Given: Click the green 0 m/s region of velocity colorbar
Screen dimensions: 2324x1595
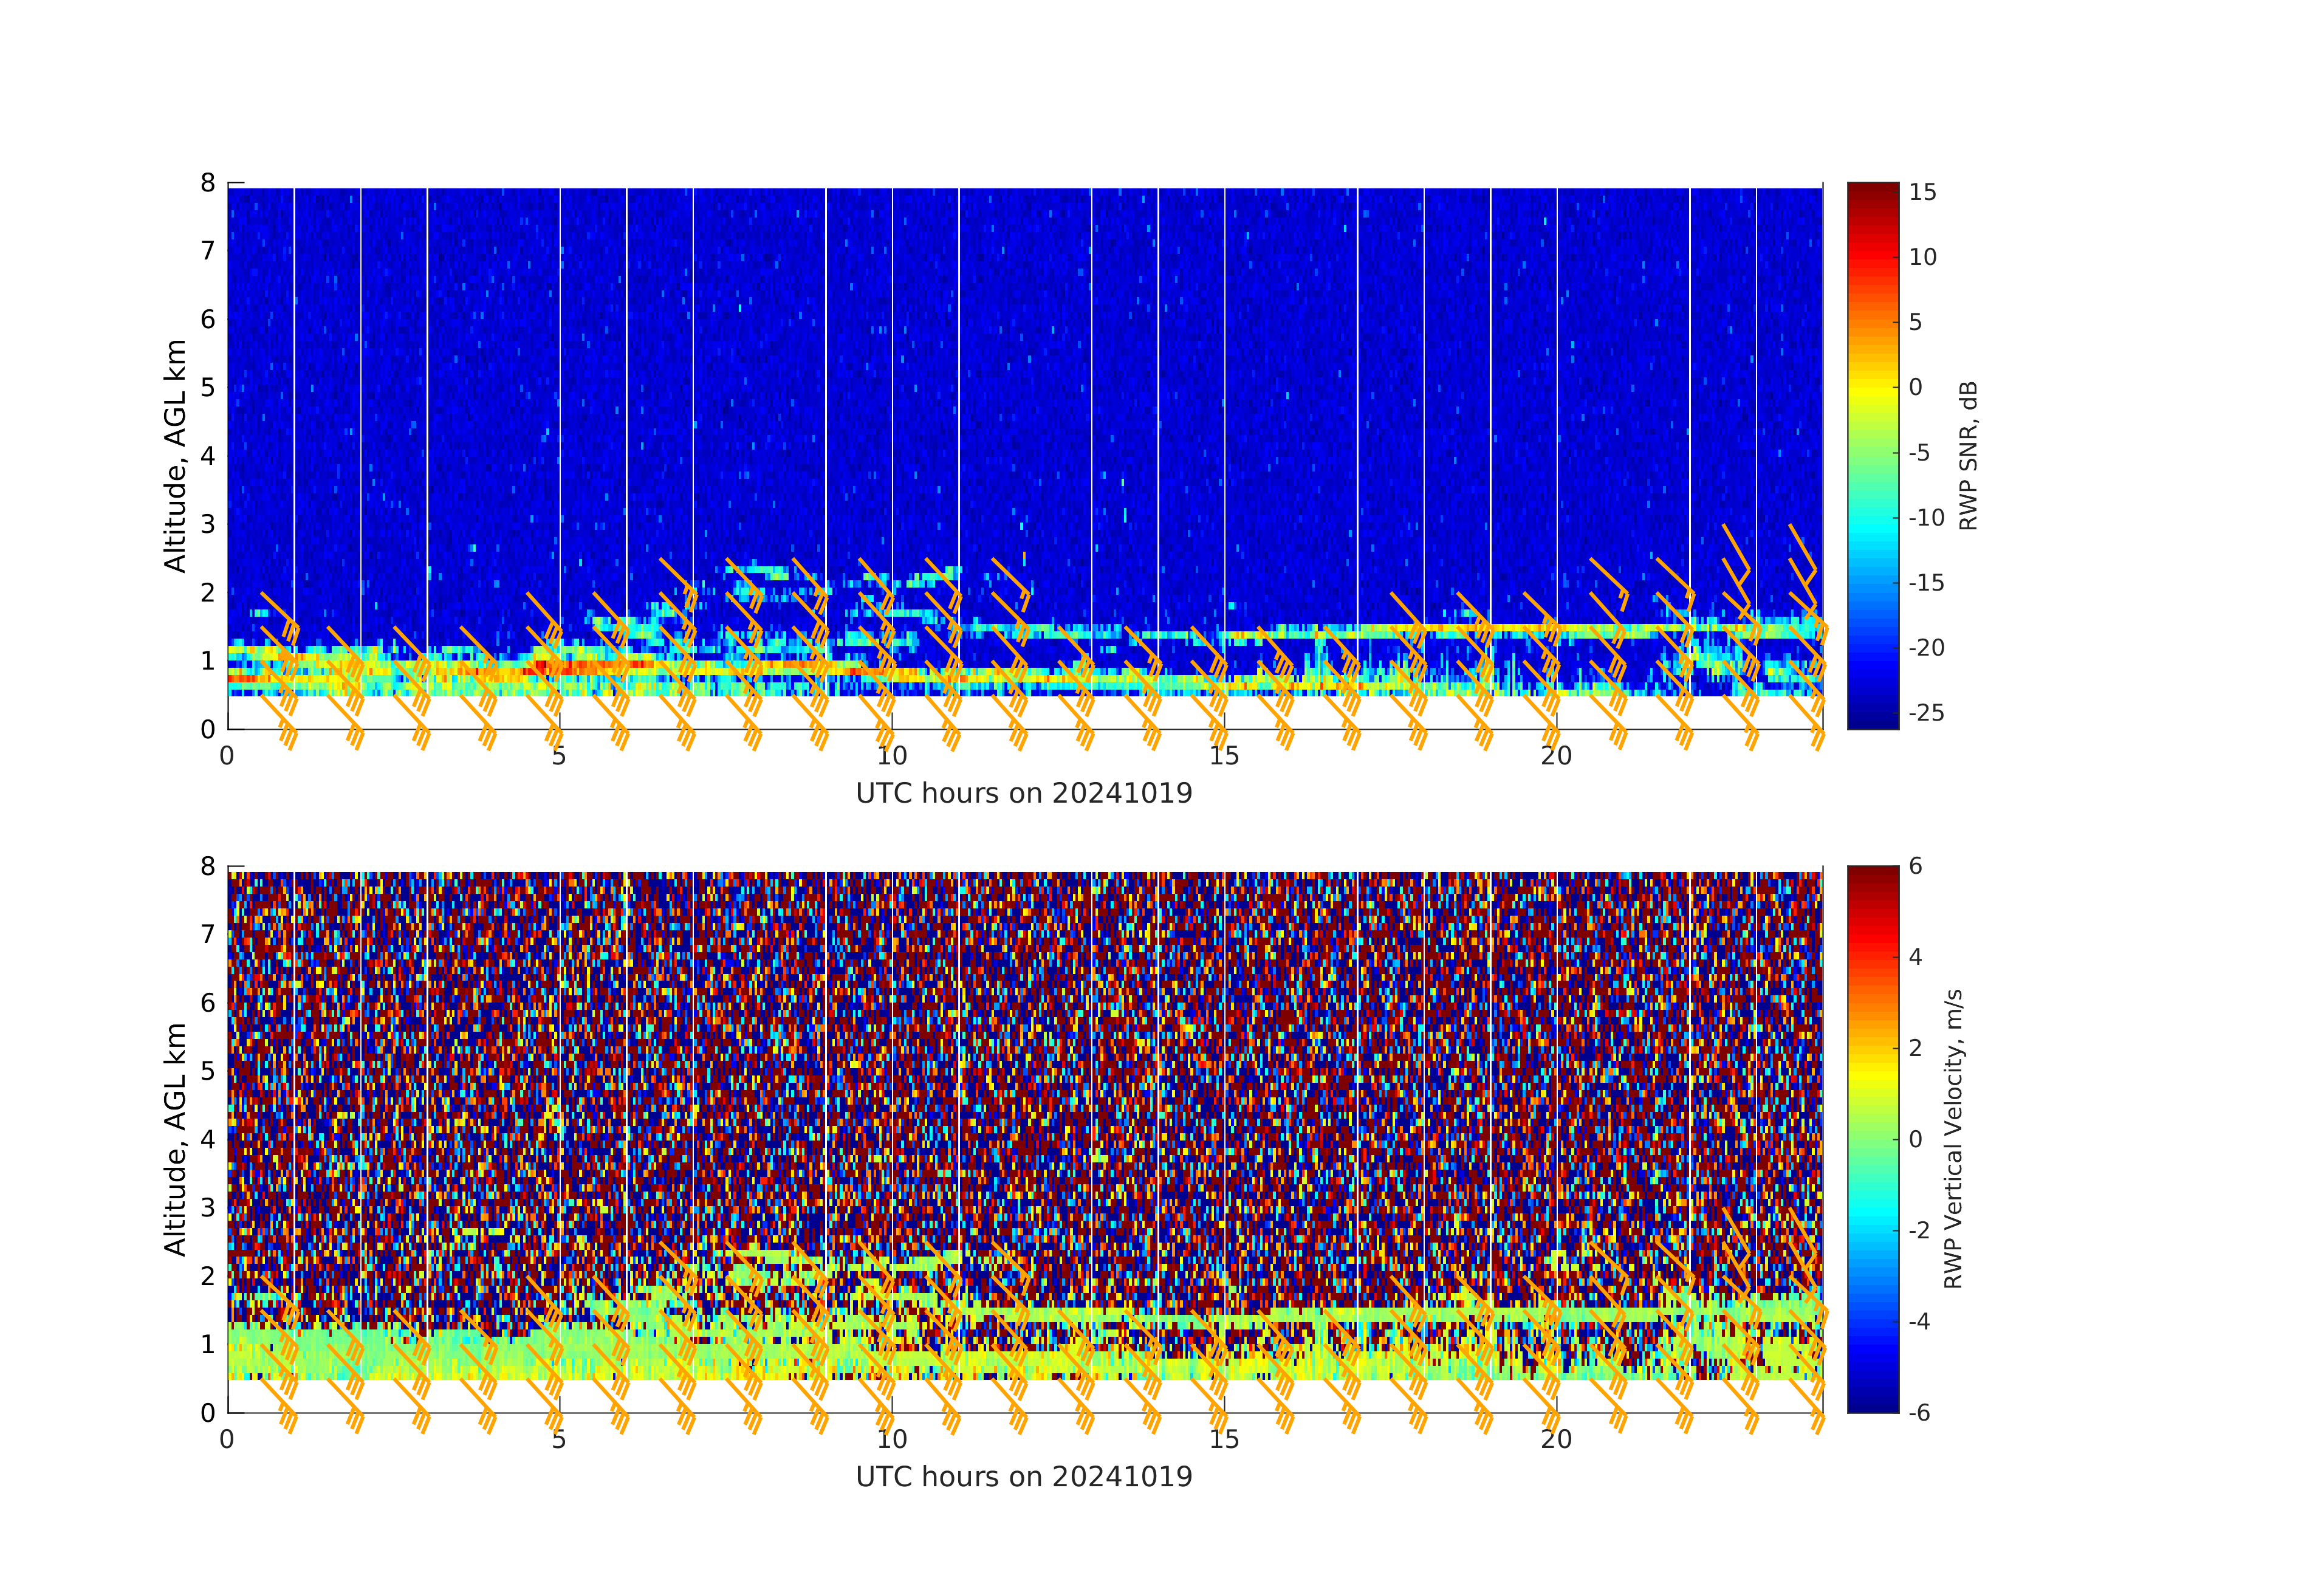Looking at the screenshot, I should click(x=1872, y=1140).
